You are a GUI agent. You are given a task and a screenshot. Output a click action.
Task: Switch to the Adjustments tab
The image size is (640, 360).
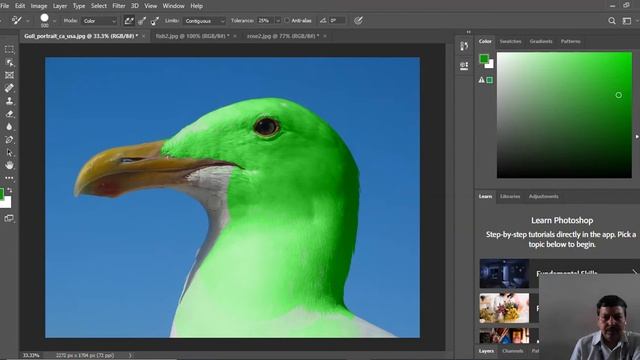[544, 196]
